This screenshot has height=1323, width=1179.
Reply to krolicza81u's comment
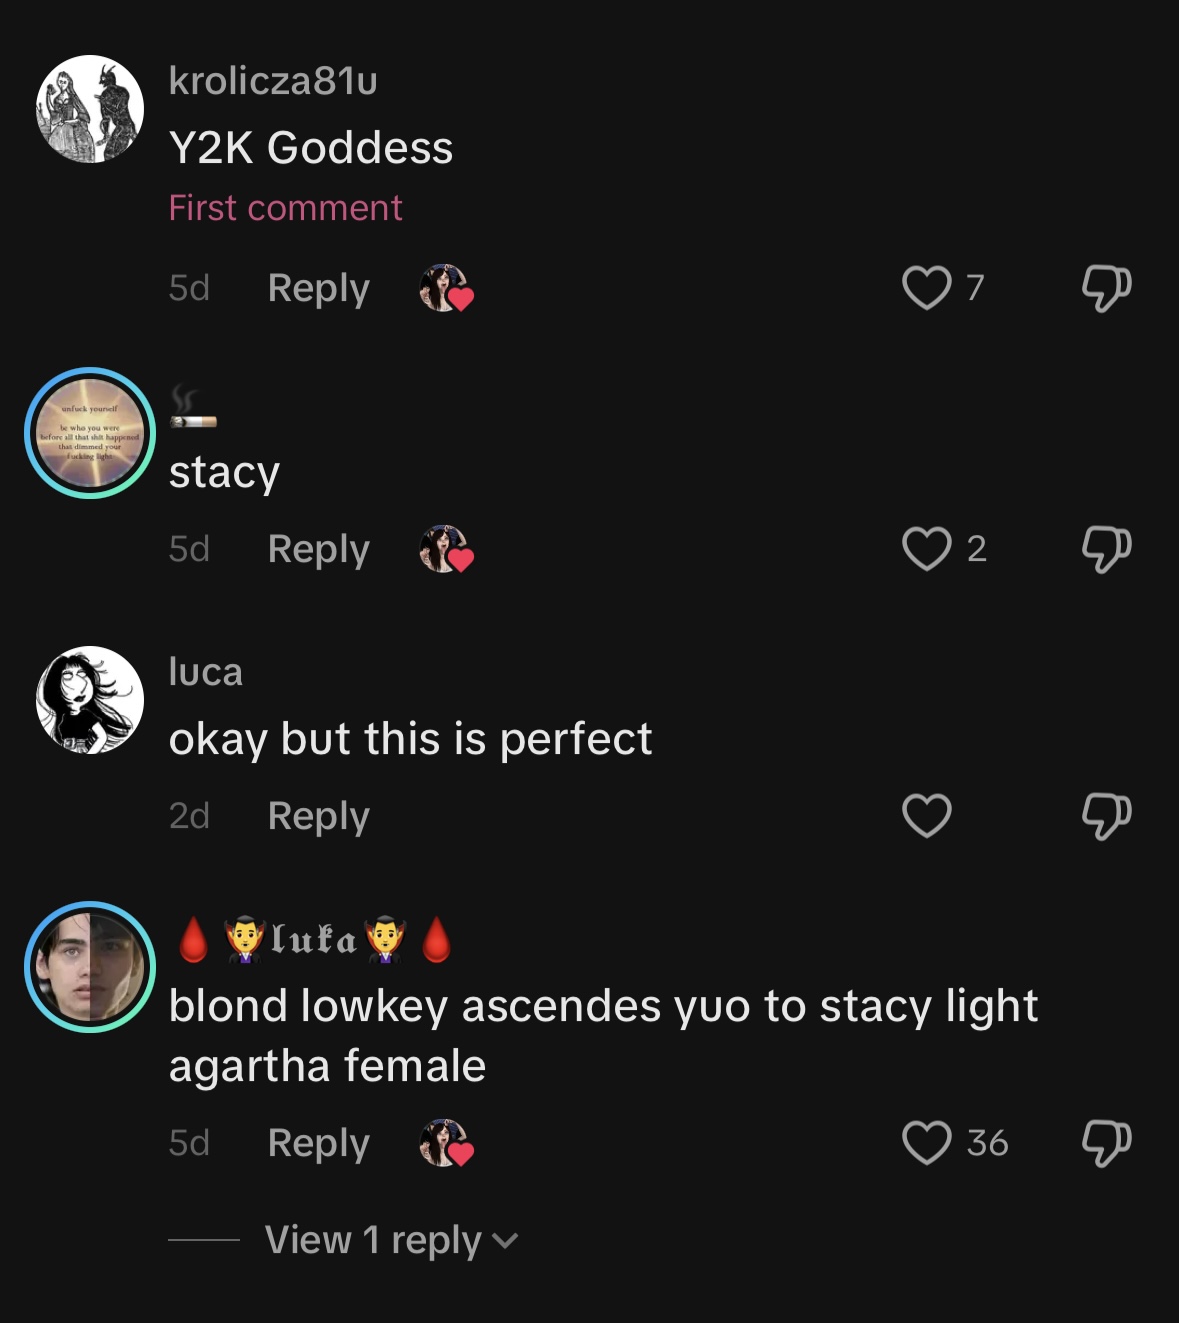click(318, 288)
